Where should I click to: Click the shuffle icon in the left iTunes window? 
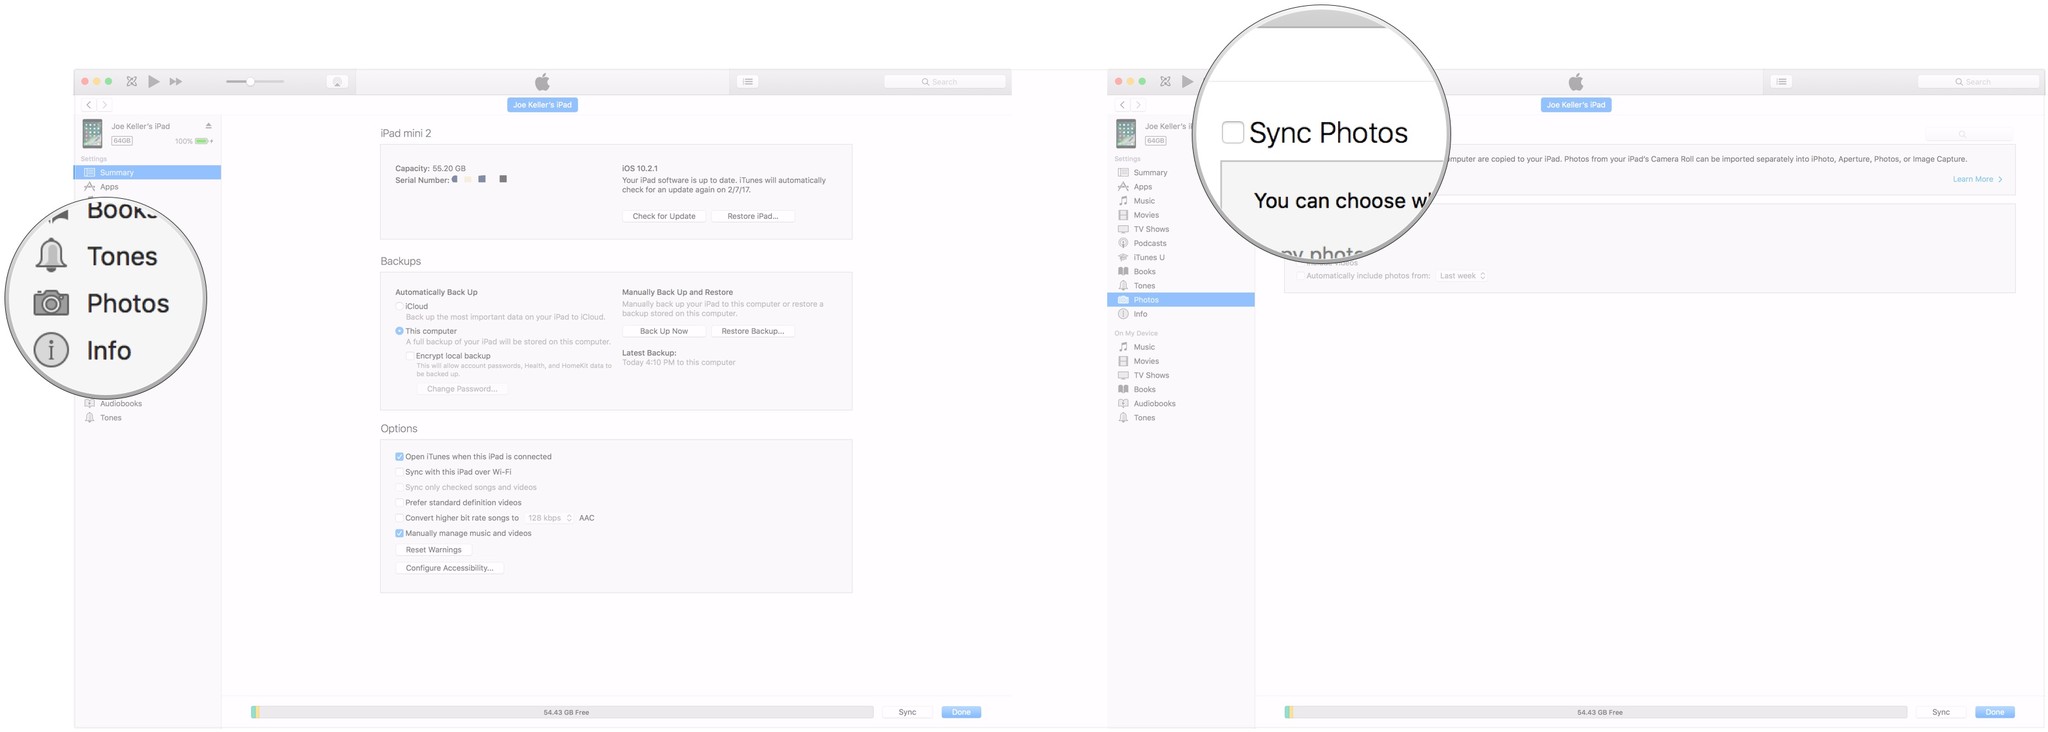click(x=131, y=82)
